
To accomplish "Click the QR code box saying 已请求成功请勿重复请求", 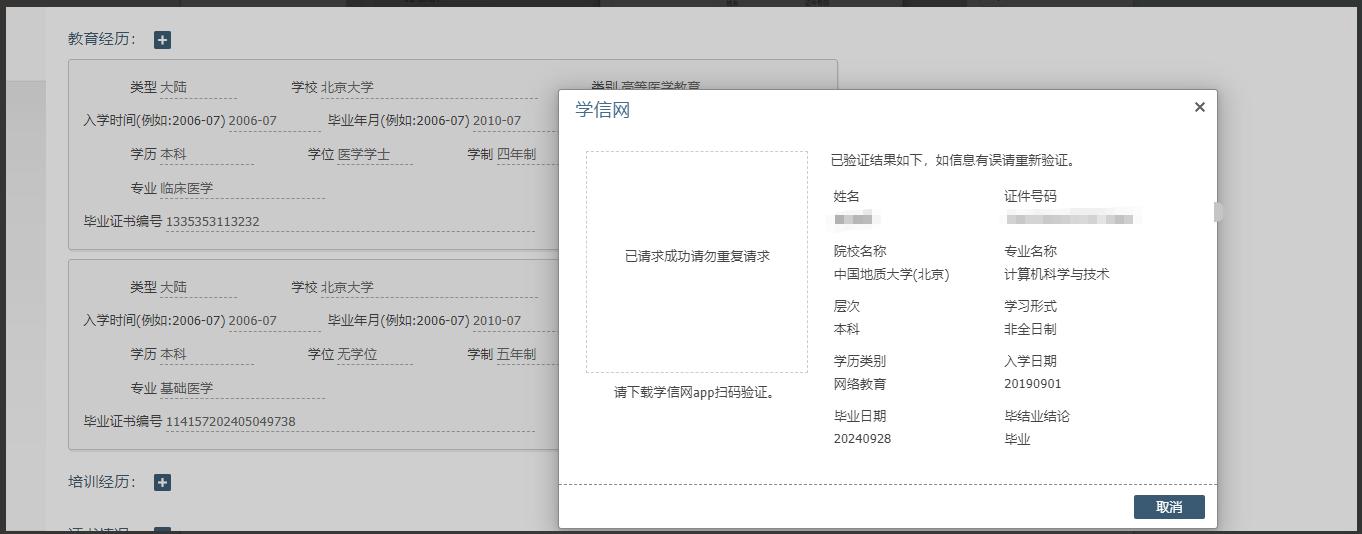I will click(x=696, y=262).
